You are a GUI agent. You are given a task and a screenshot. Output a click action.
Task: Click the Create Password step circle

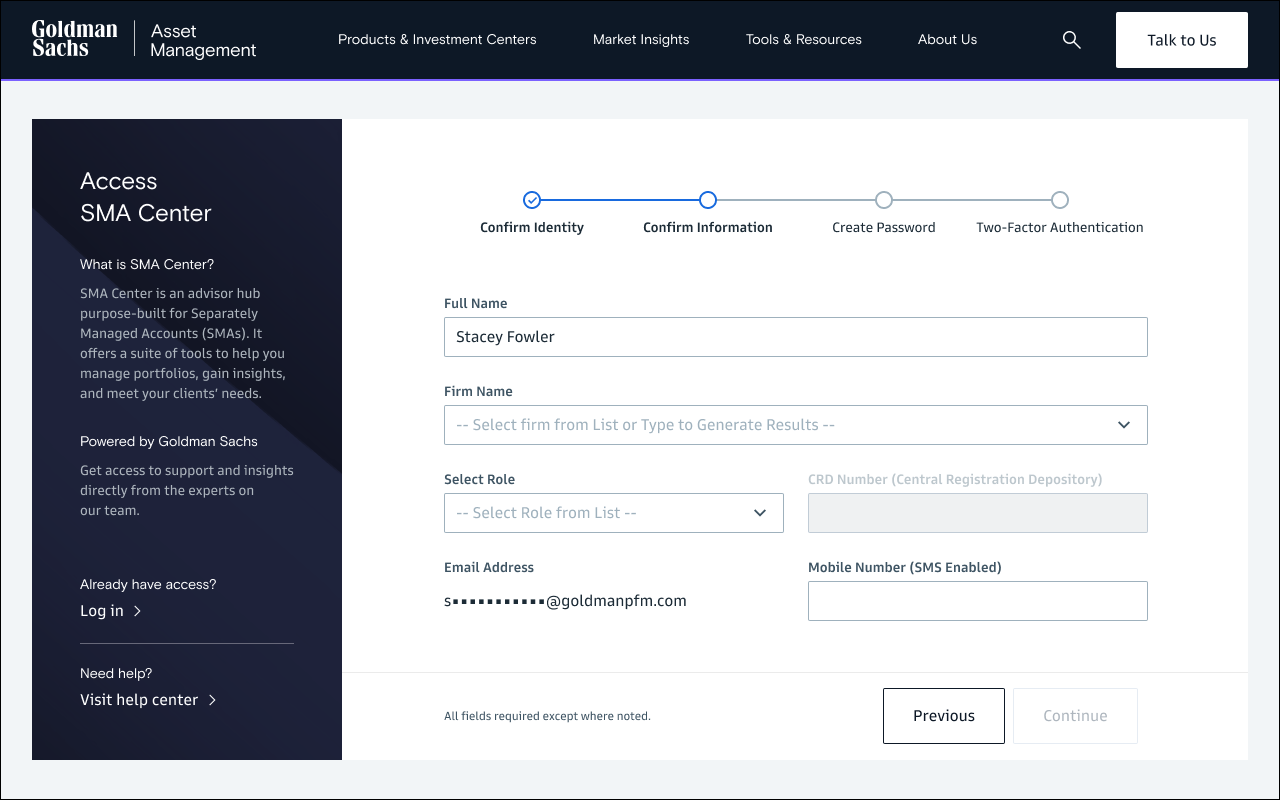pos(884,200)
